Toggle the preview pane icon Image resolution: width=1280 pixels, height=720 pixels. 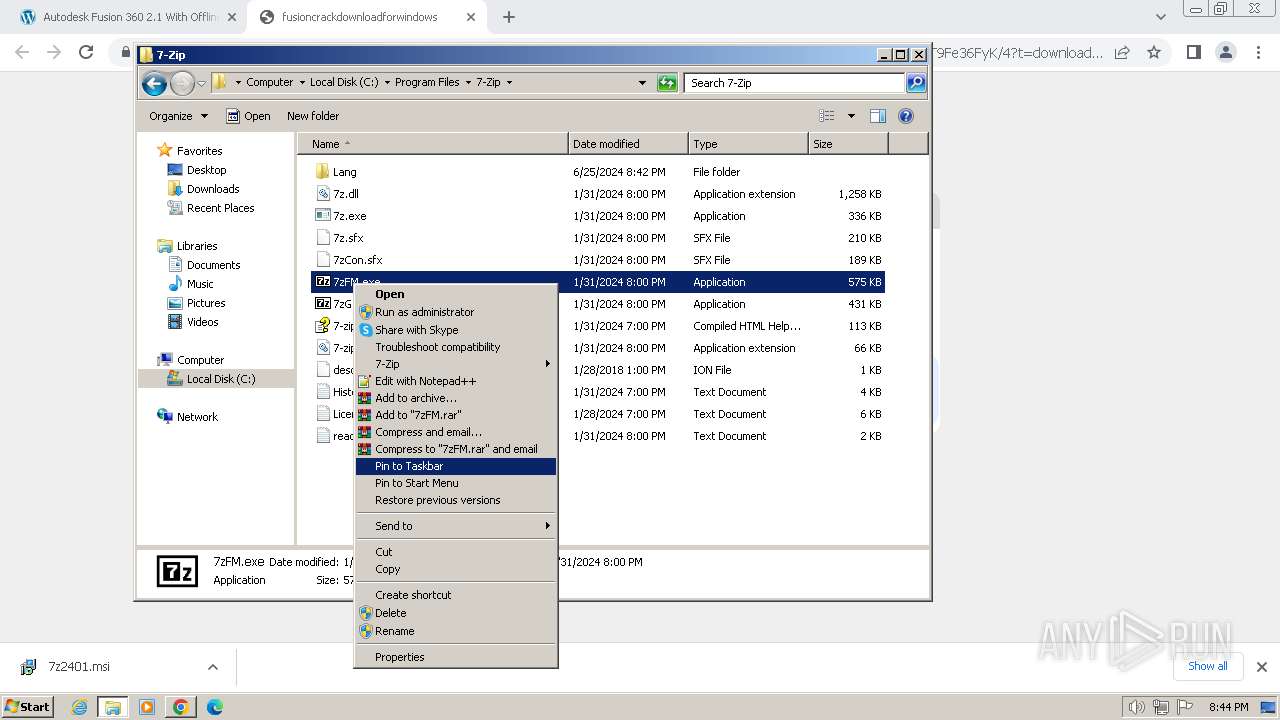click(877, 116)
